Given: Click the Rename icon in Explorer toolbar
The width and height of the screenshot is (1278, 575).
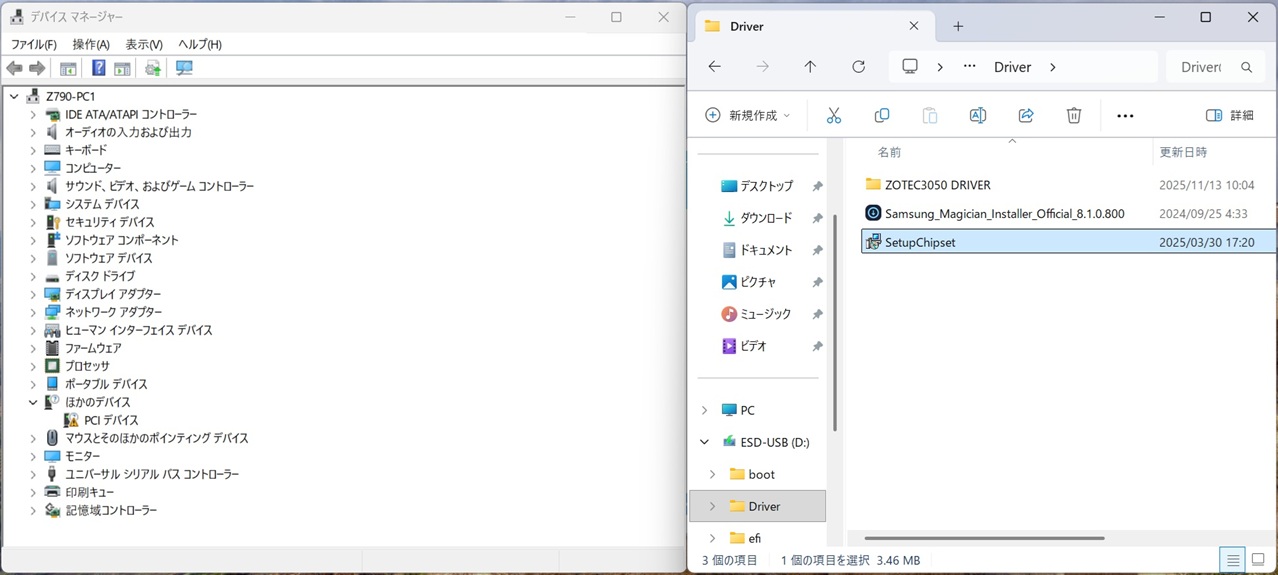Looking at the screenshot, I should point(978,116).
